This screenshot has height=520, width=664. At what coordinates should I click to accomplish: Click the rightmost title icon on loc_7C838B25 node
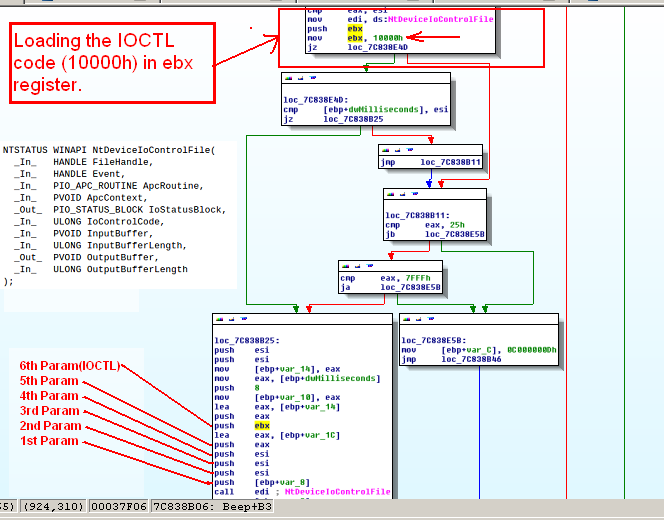click(243, 319)
